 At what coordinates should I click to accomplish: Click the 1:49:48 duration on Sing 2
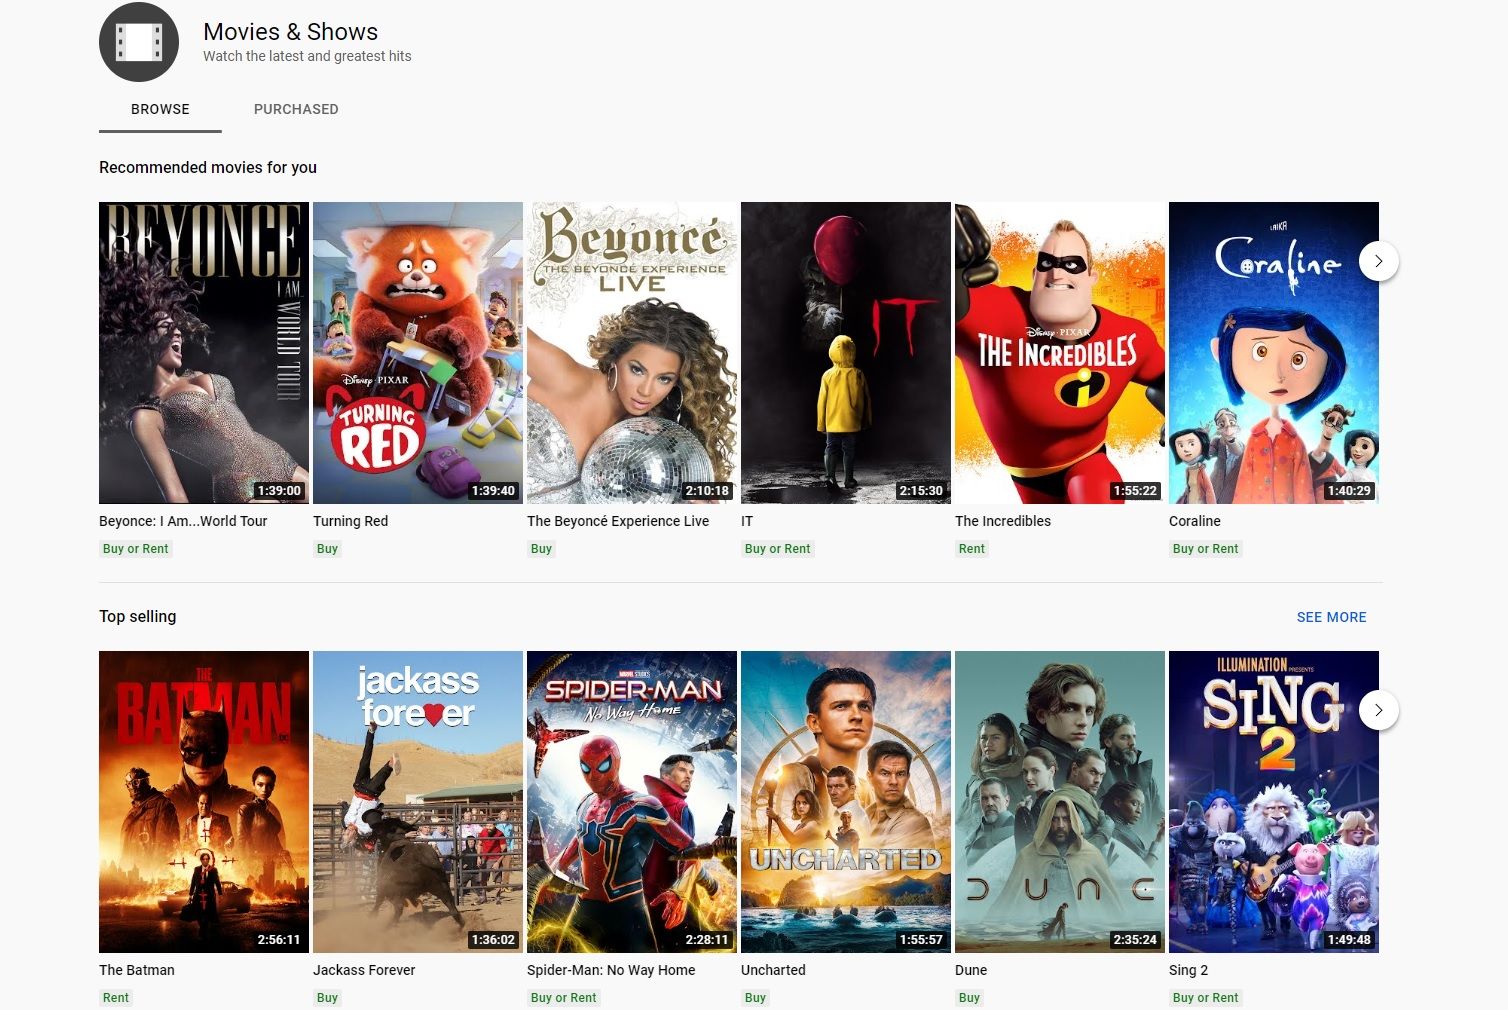tap(1349, 940)
